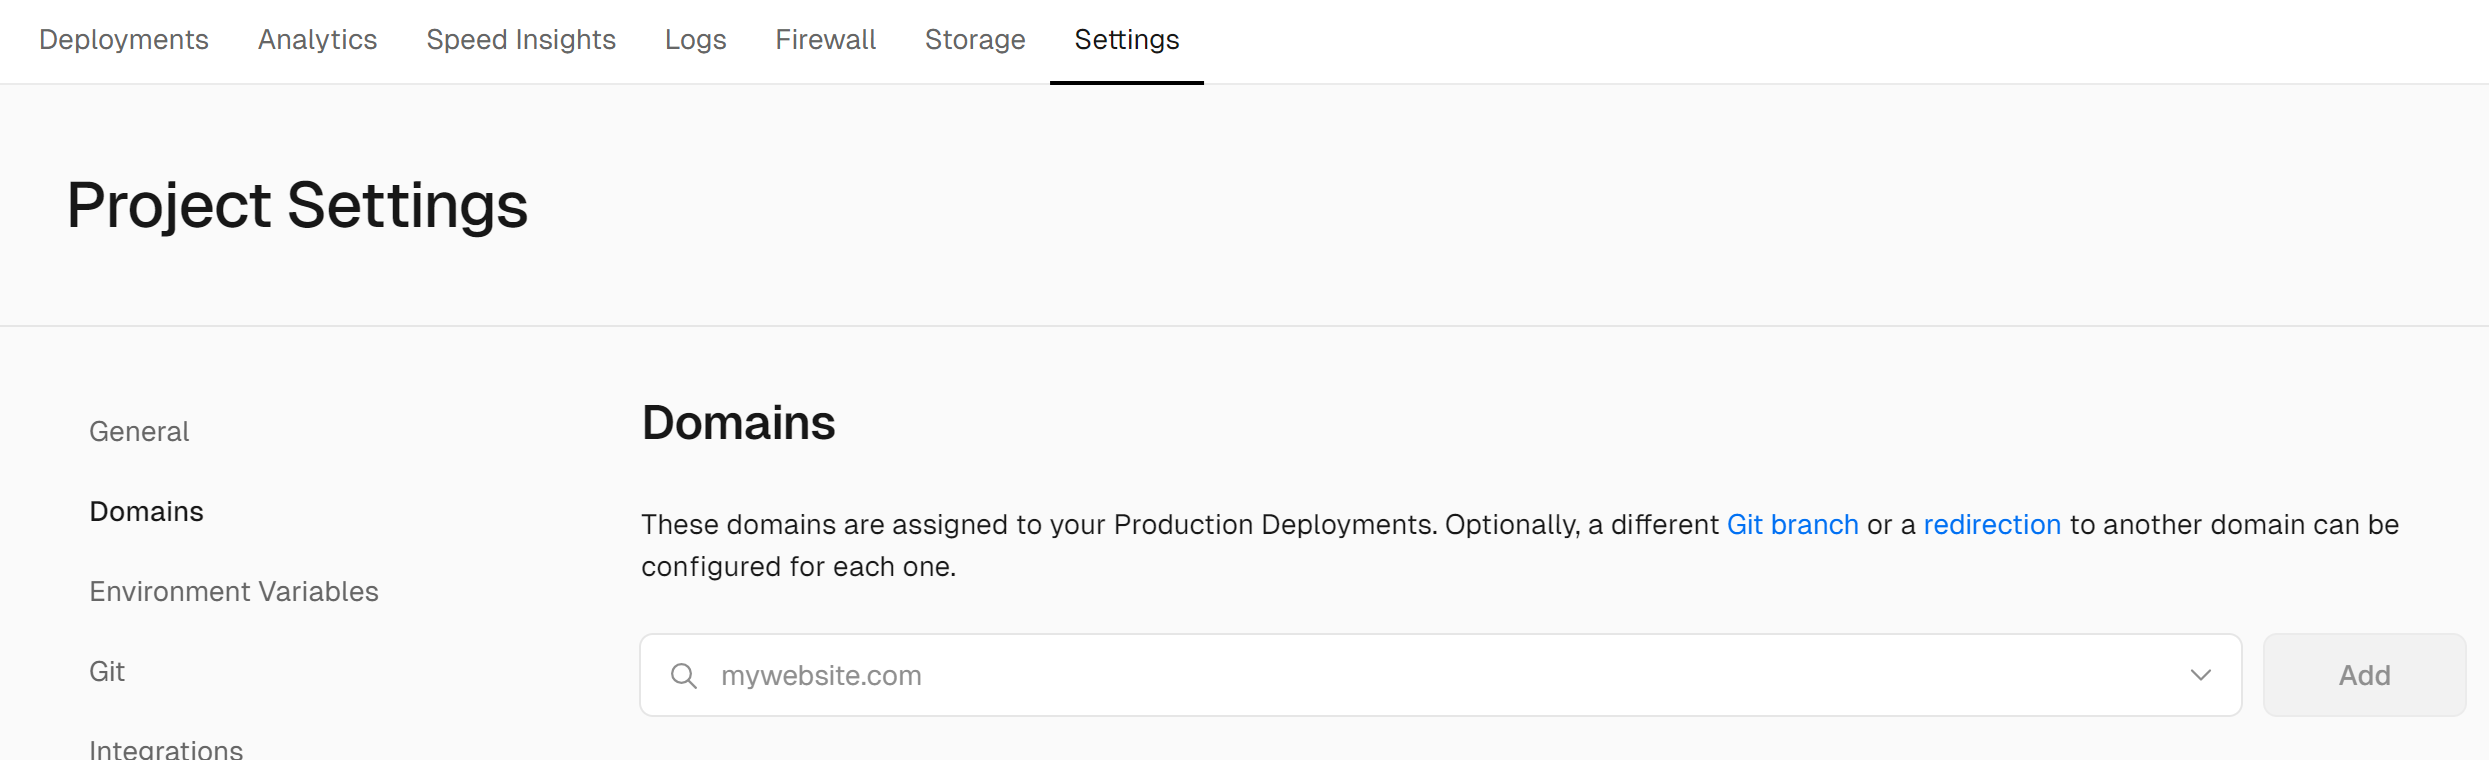Click the Domains section heading
2489x760 pixels.
point(738,423)
